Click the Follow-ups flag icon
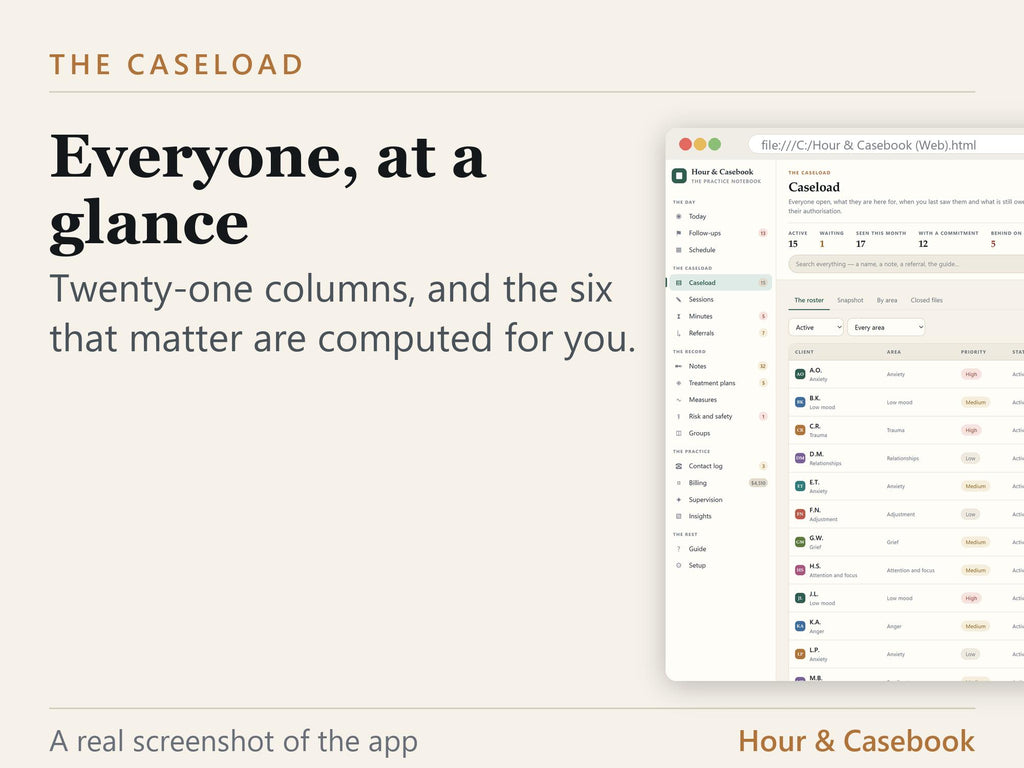The width and height of the screenshot is (1024, 768). click(679, 233)
